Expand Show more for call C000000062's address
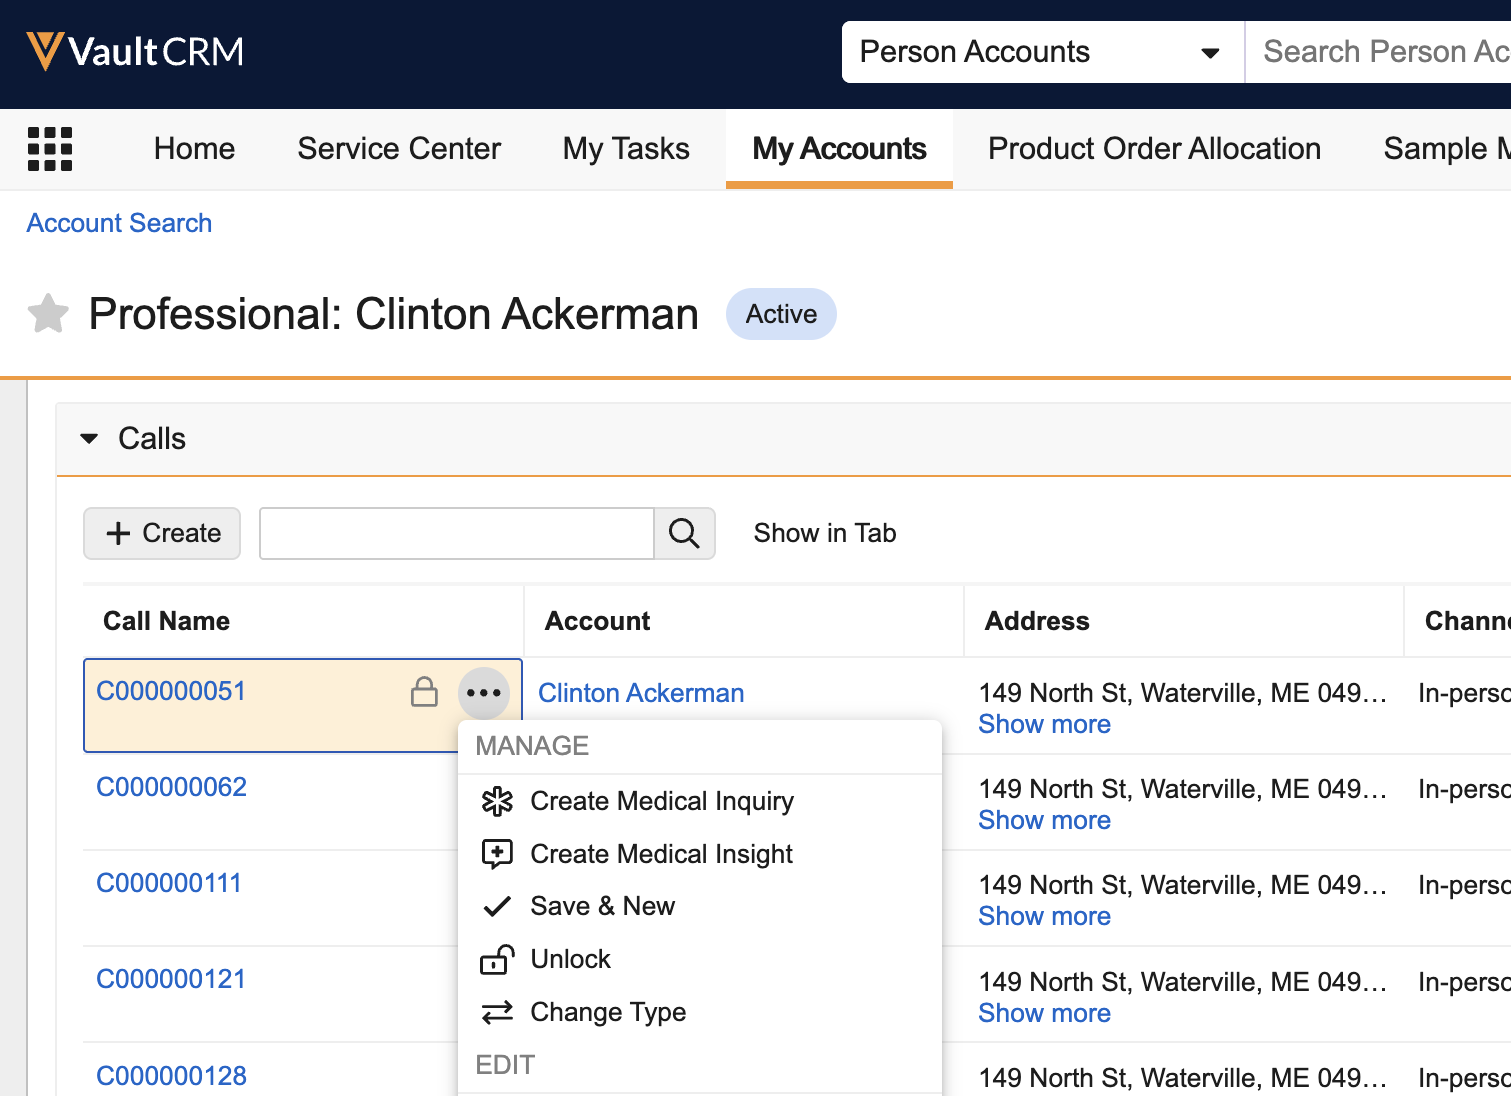1511x1096 pixels. coord(1044,819)
